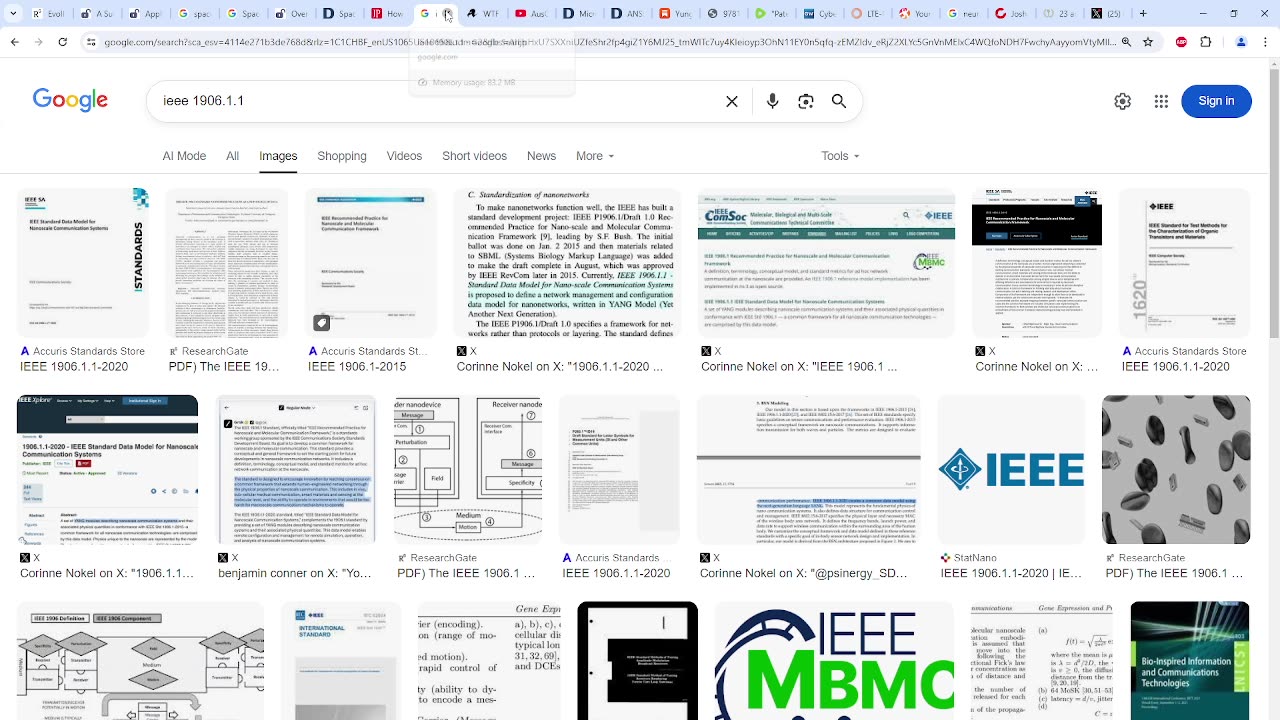
Task: Open the Shopping tab
Action: [342, 156]
